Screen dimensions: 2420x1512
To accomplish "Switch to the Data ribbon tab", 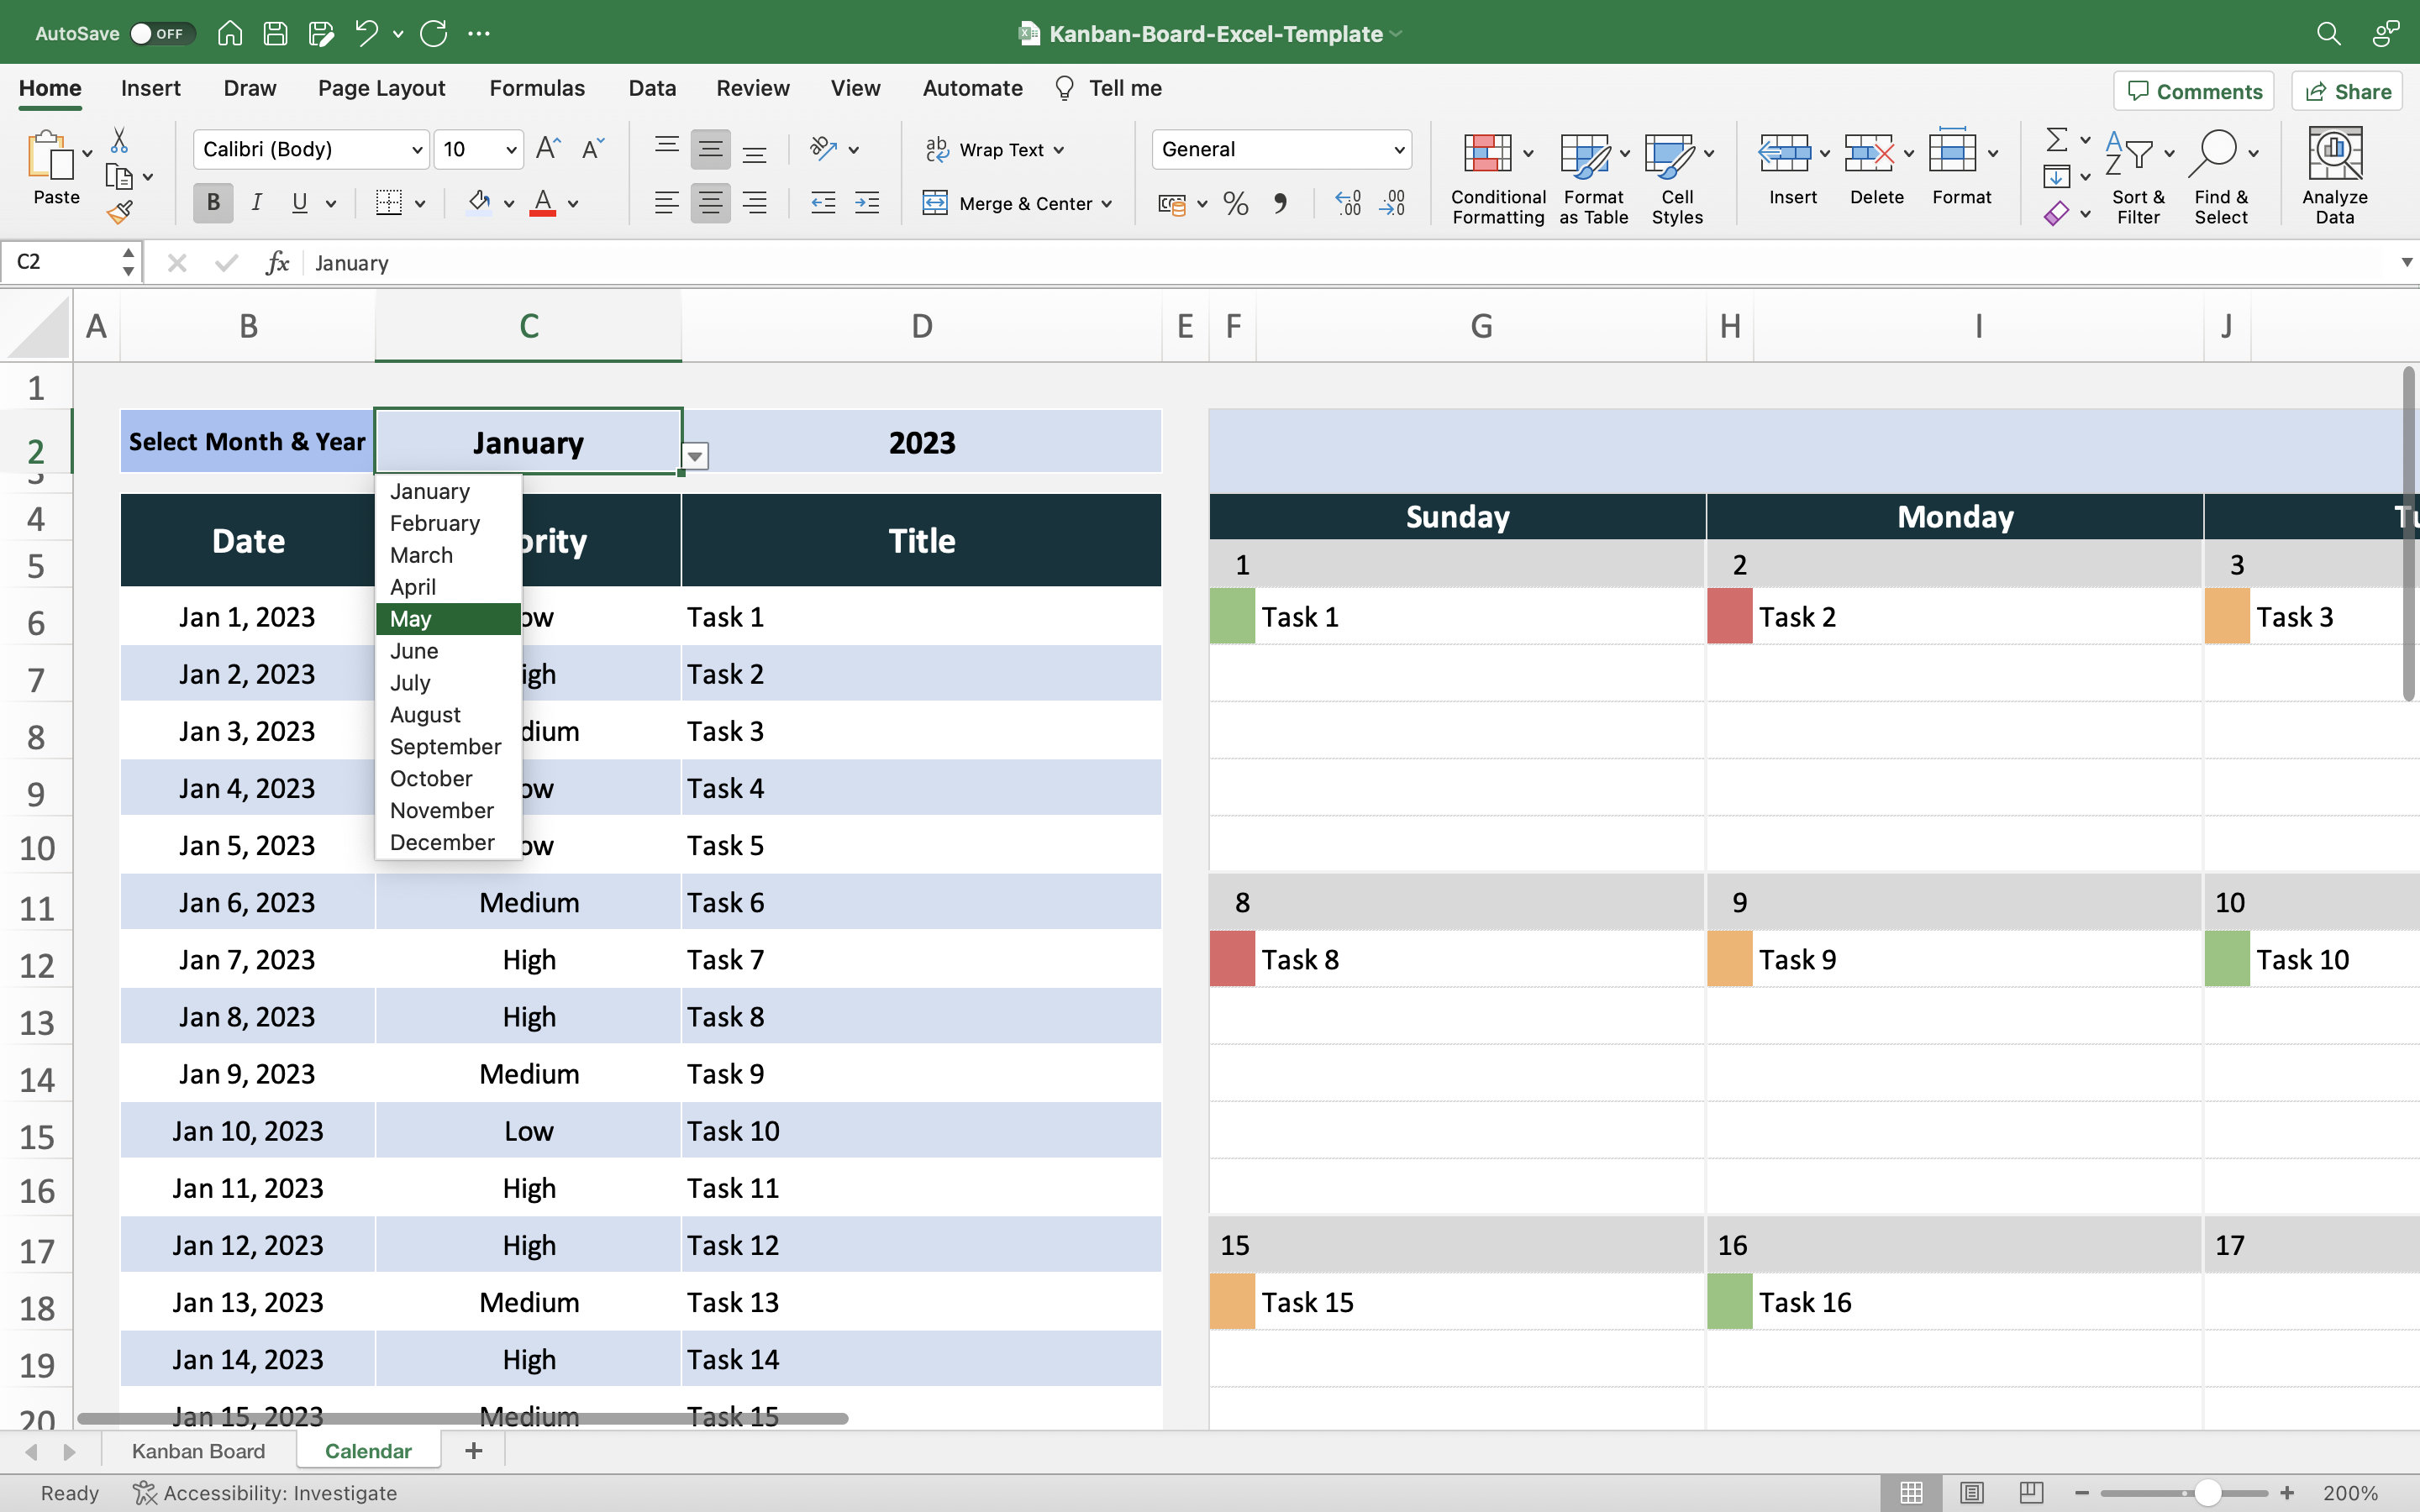I will [652, 88].
